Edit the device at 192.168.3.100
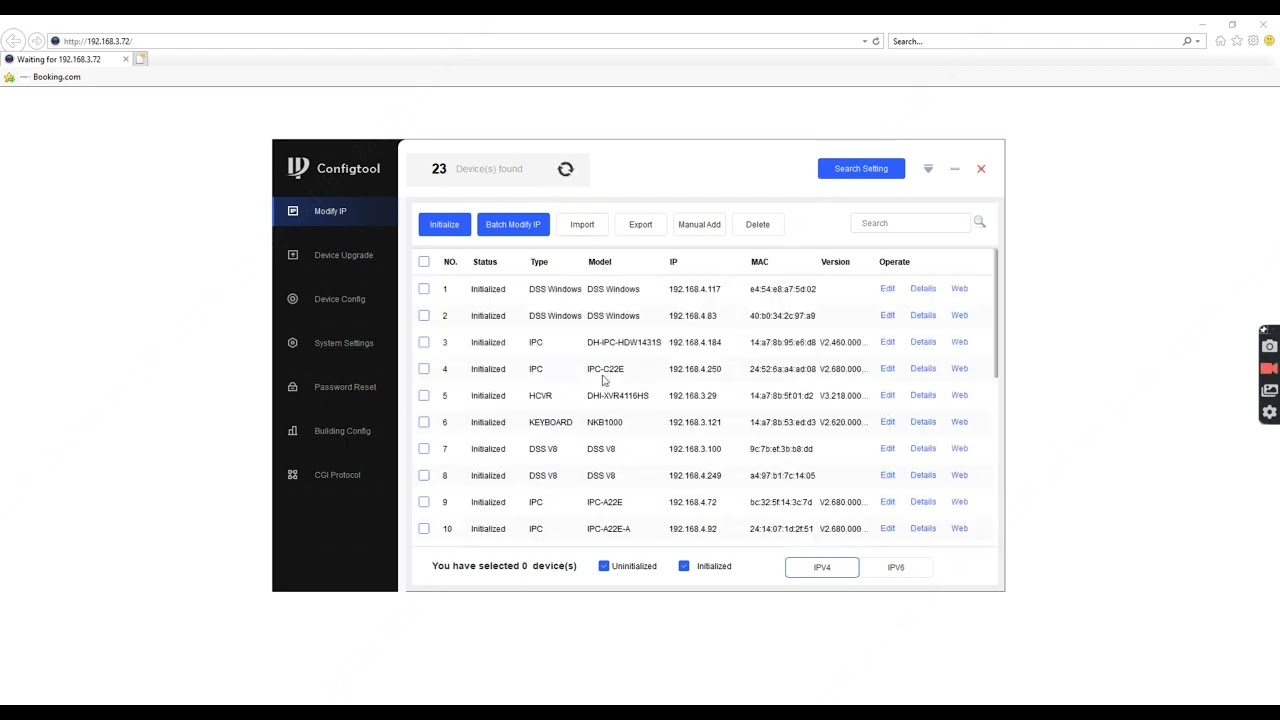The image size is (1280, 720). pyautogui.click(x=887, y=448)
